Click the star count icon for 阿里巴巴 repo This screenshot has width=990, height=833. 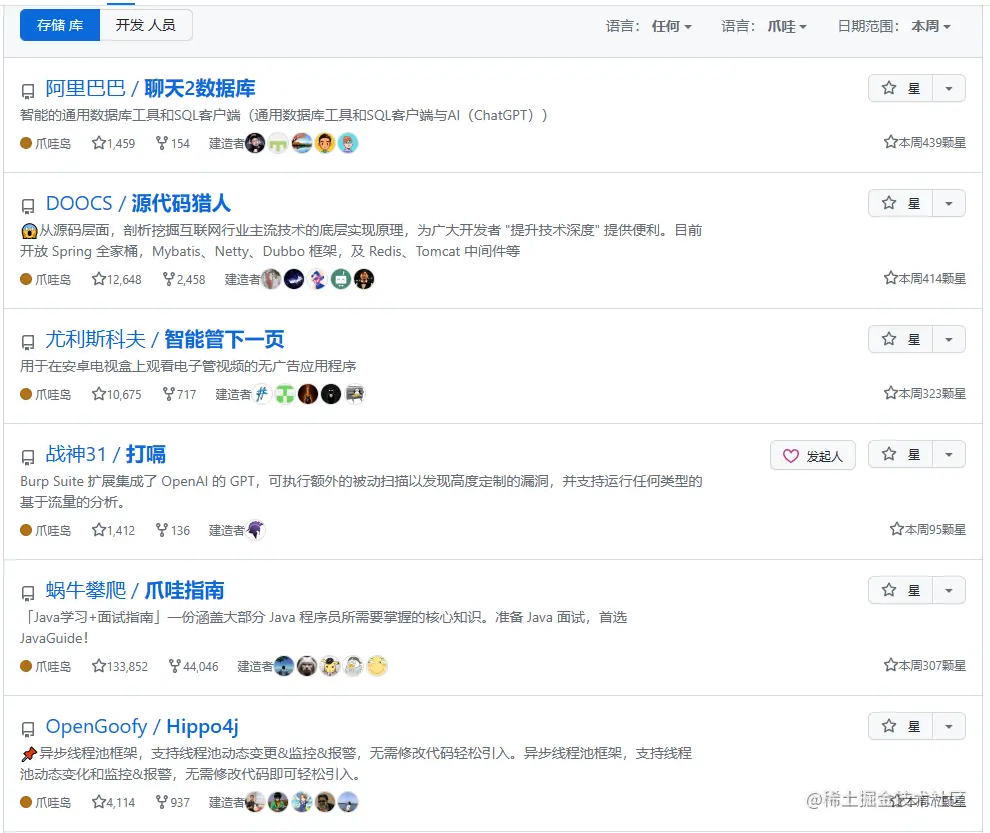click(98, 143)
